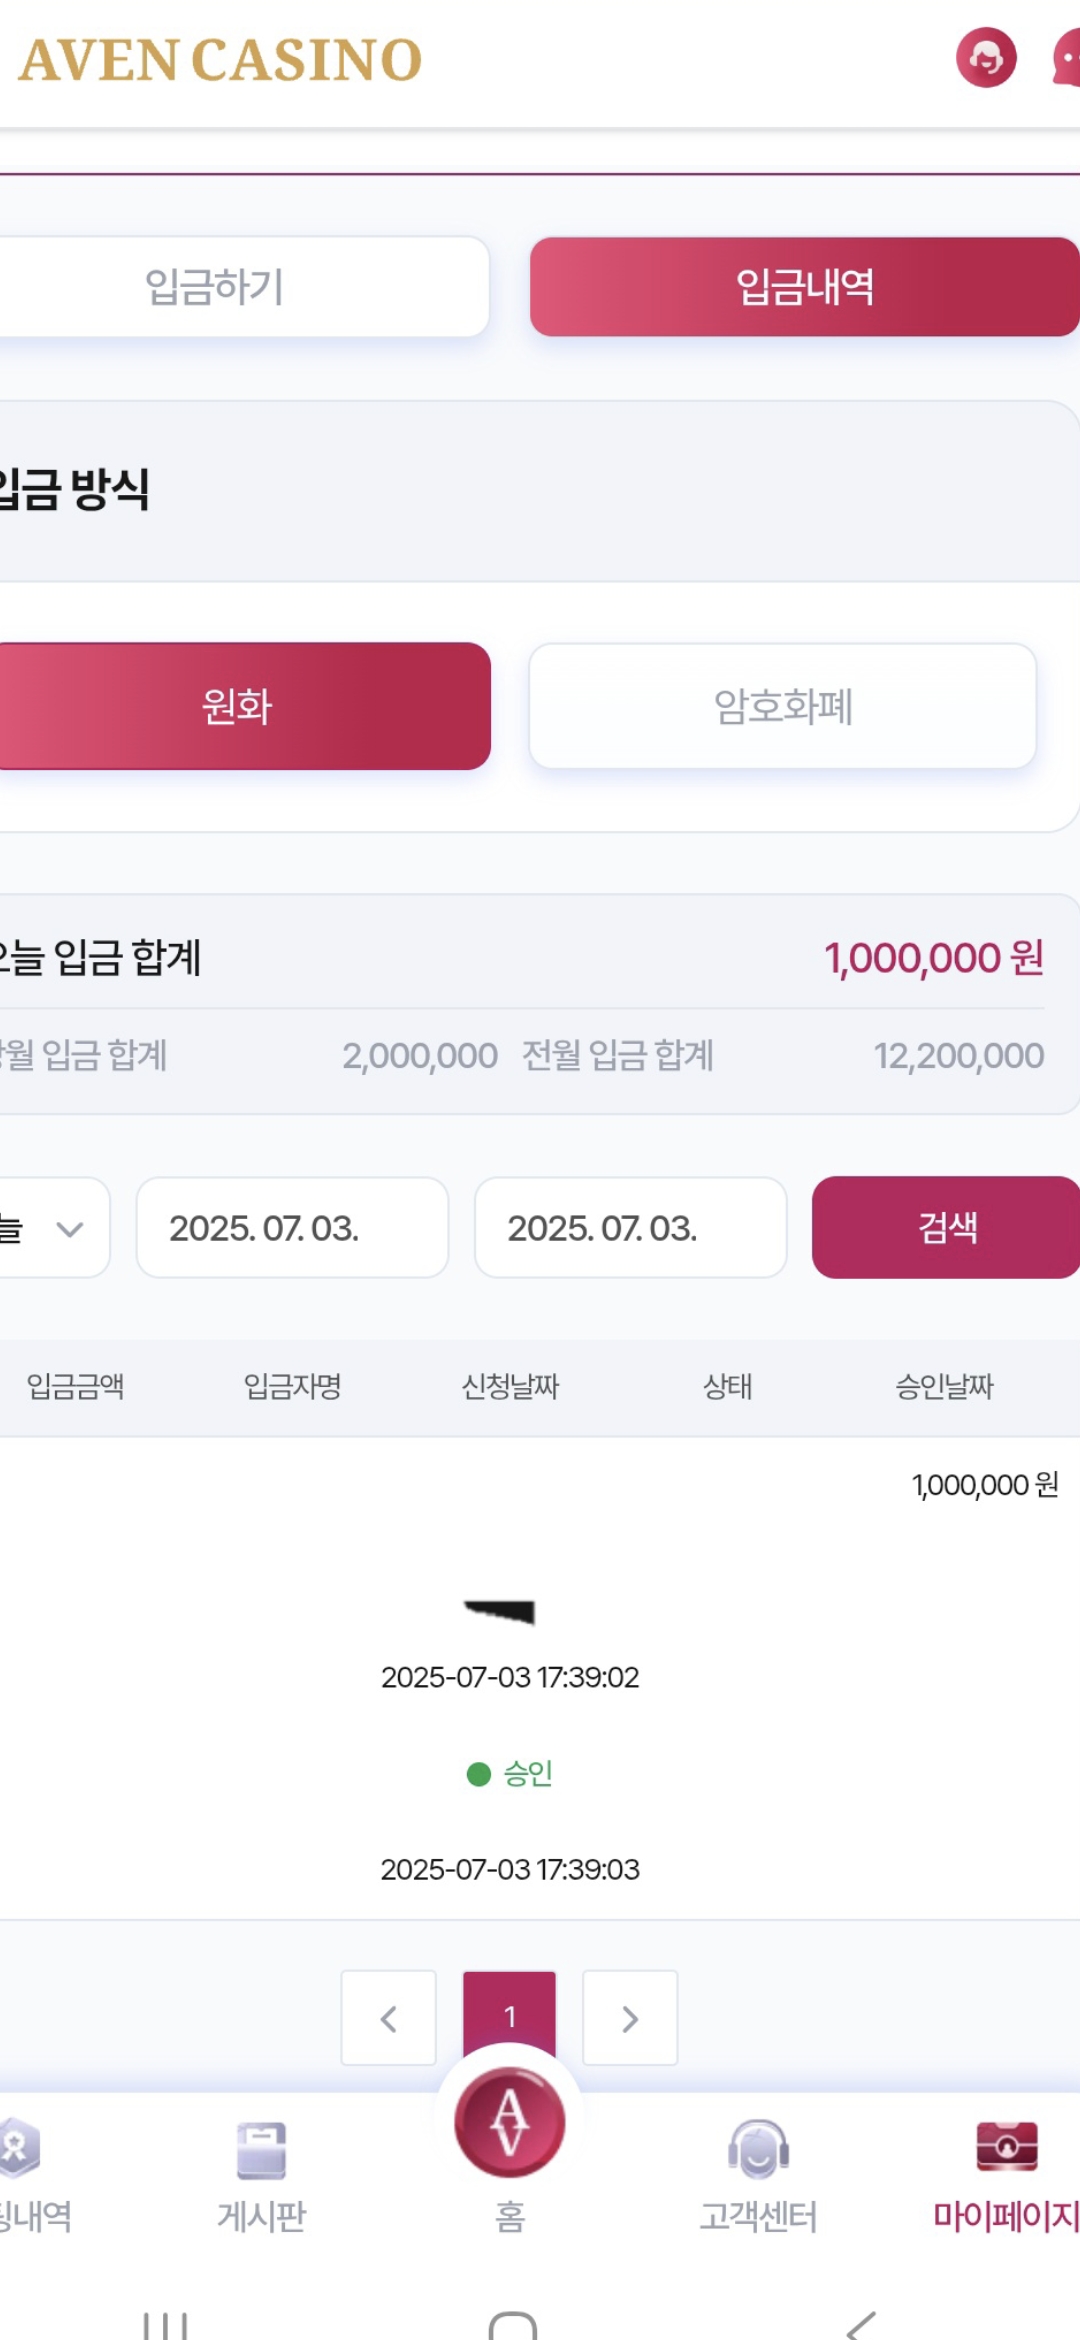Open the start date field 2025. 07. 03.
The height and width of the screenshot is (2340, 1080).
point(292,1227)
